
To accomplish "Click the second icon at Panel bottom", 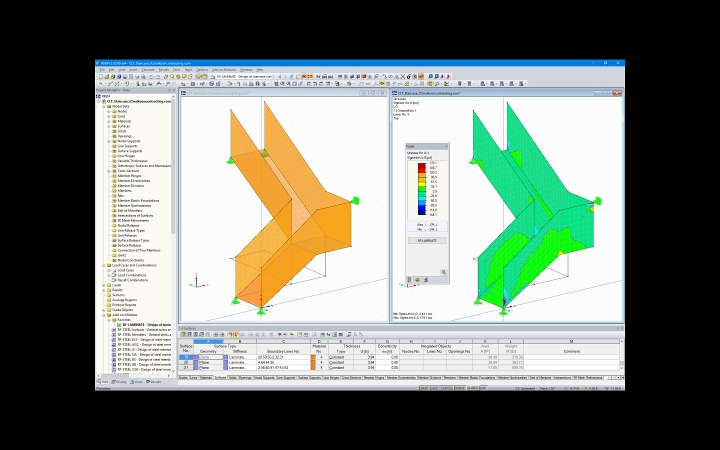I will tap(417, 279).
